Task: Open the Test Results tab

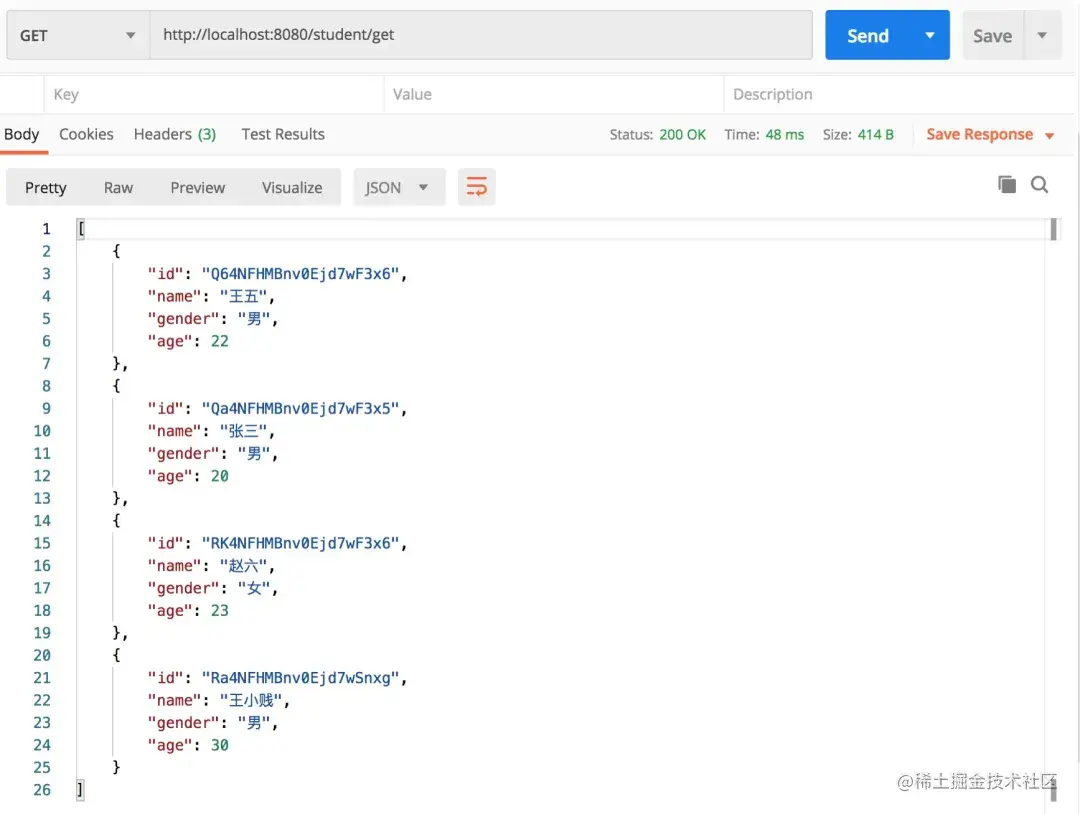Action: [x=283, y=134]
